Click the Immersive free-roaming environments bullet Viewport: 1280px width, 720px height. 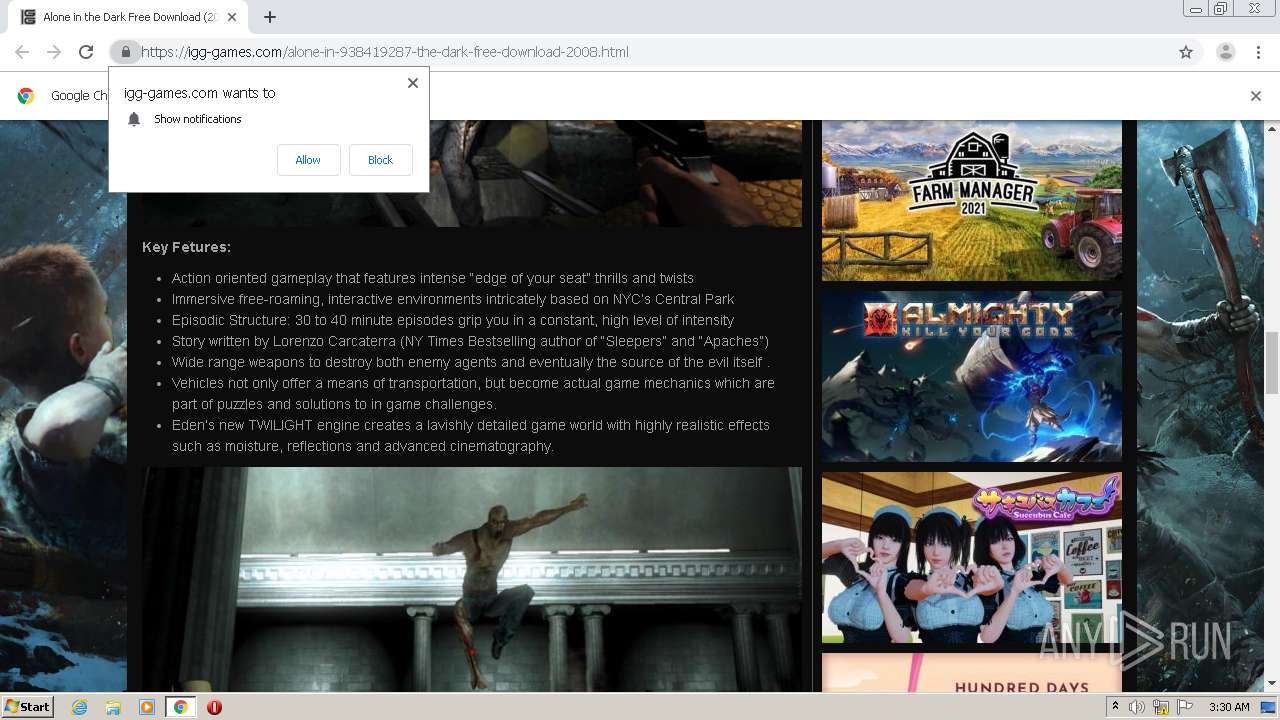tap(453, 299)
